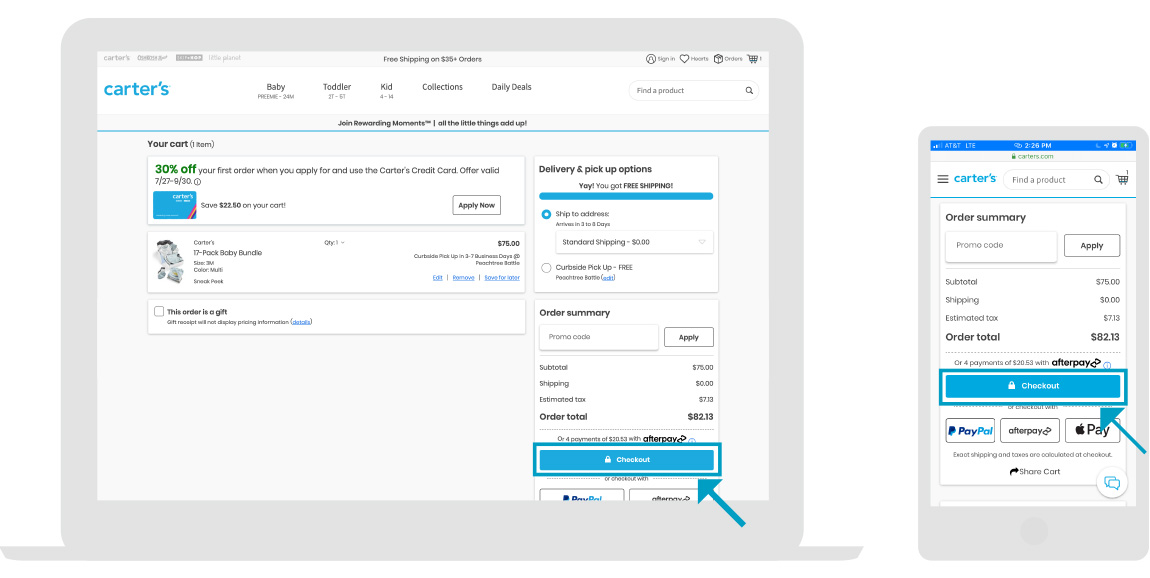
Task: Click the search magnifier in desktop search box
Action: 749,91
